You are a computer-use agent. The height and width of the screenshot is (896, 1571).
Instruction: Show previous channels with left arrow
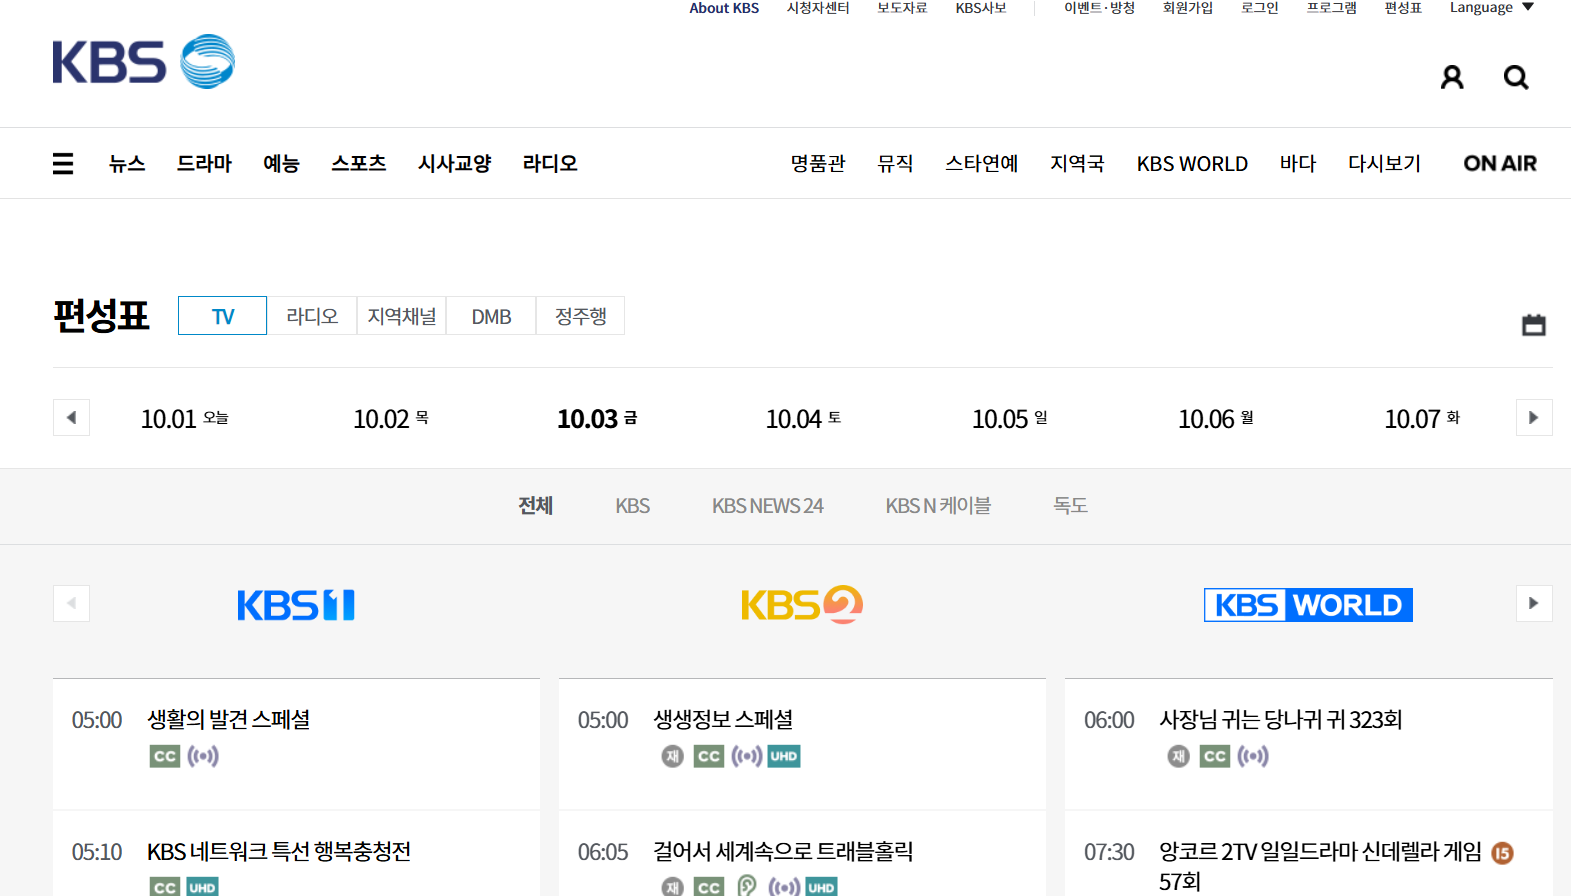click(x=71, y=603)
